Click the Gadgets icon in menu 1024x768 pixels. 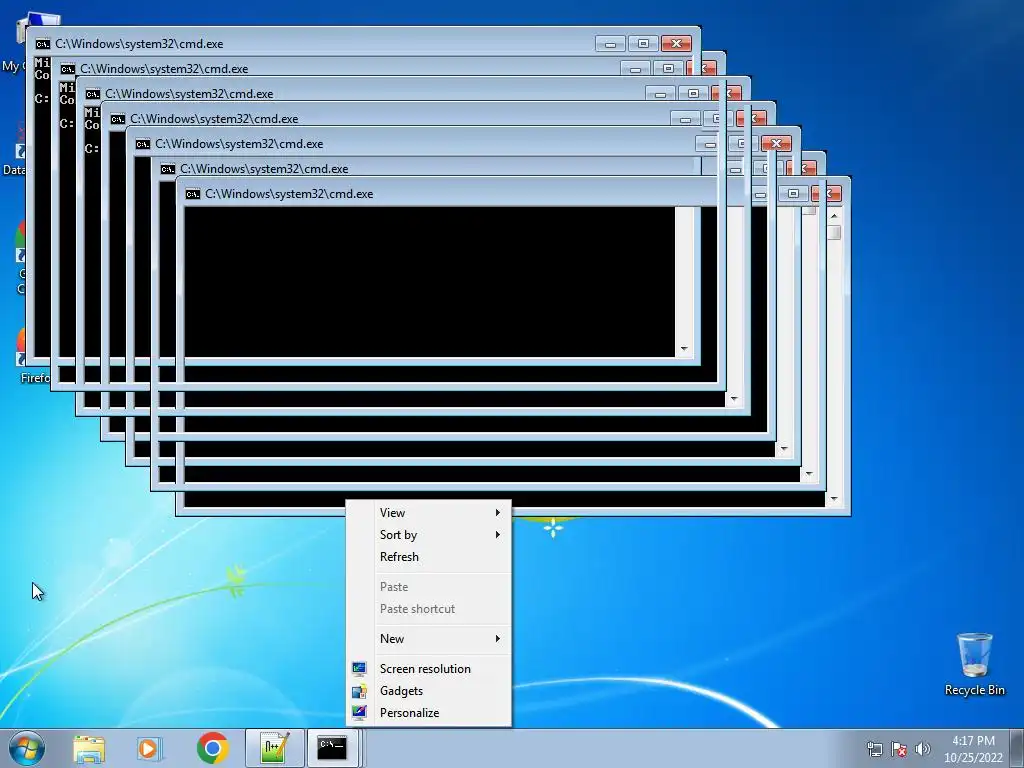tap(359, 691)
